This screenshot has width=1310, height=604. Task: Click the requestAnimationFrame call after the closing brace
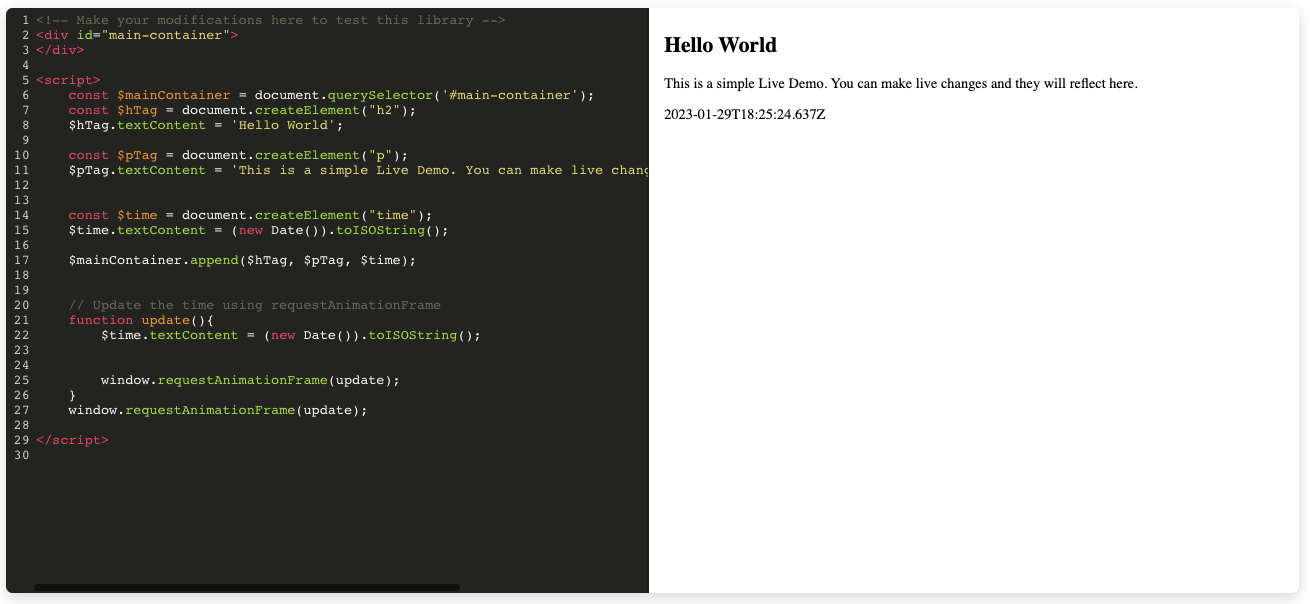[x=218, y=410]
